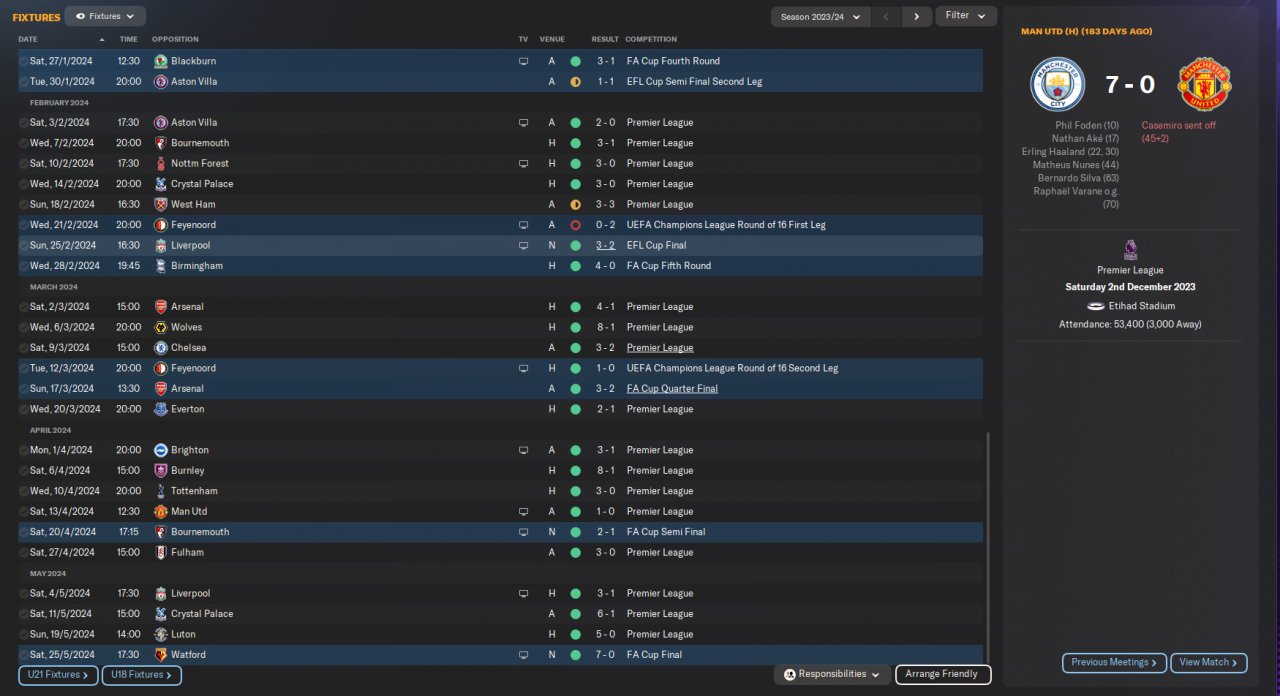
Task: Click the Premier League logo in the match panel
Action: [1130, 250]
